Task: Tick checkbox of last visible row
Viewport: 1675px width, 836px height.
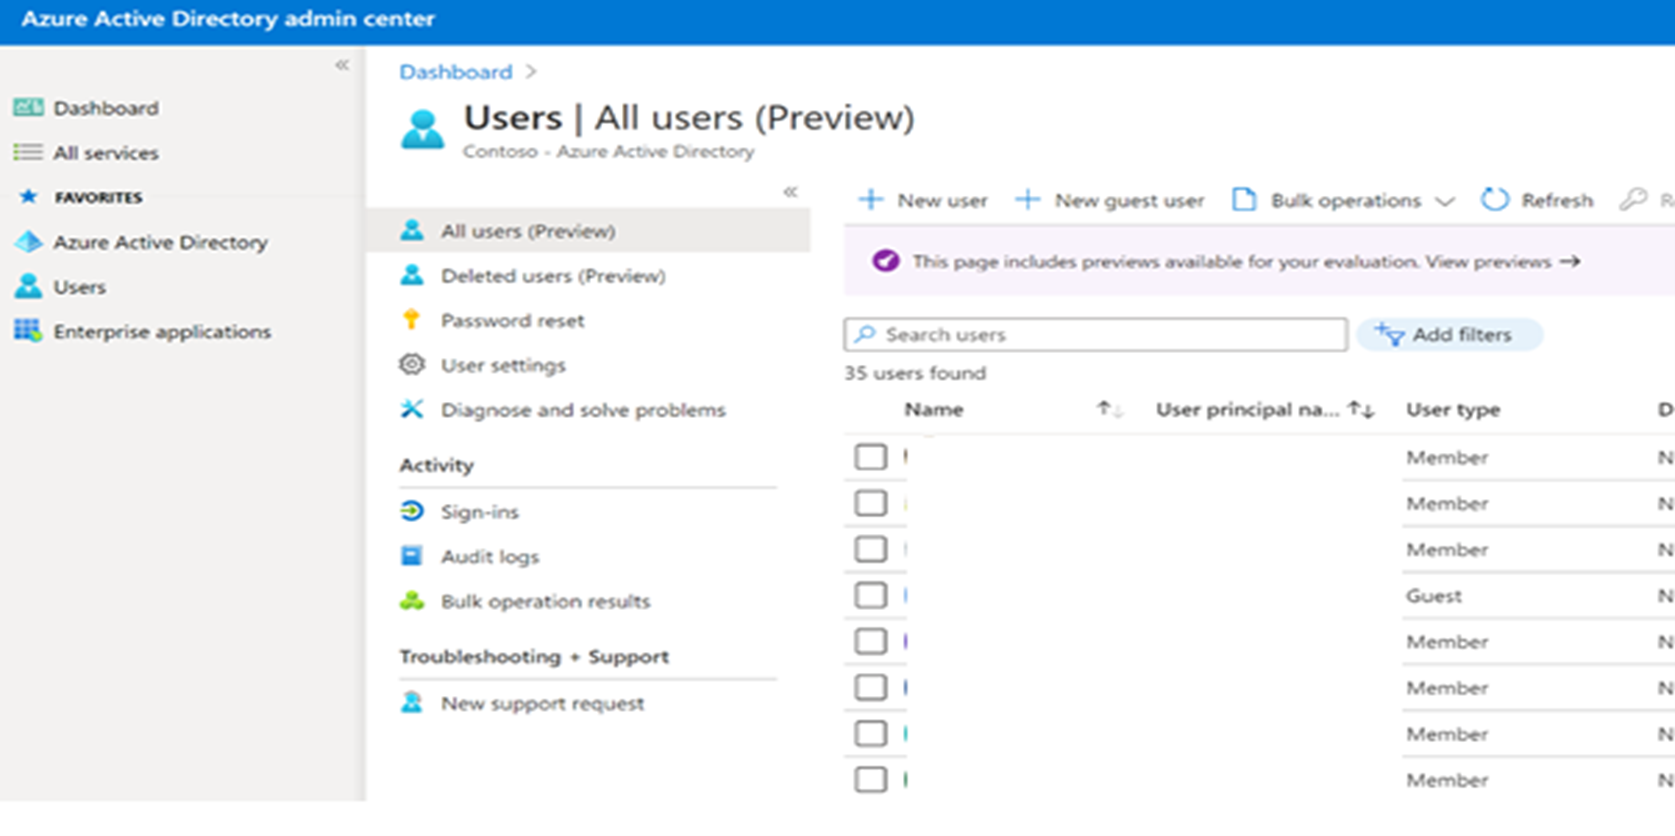Action: tap(870, 779)
